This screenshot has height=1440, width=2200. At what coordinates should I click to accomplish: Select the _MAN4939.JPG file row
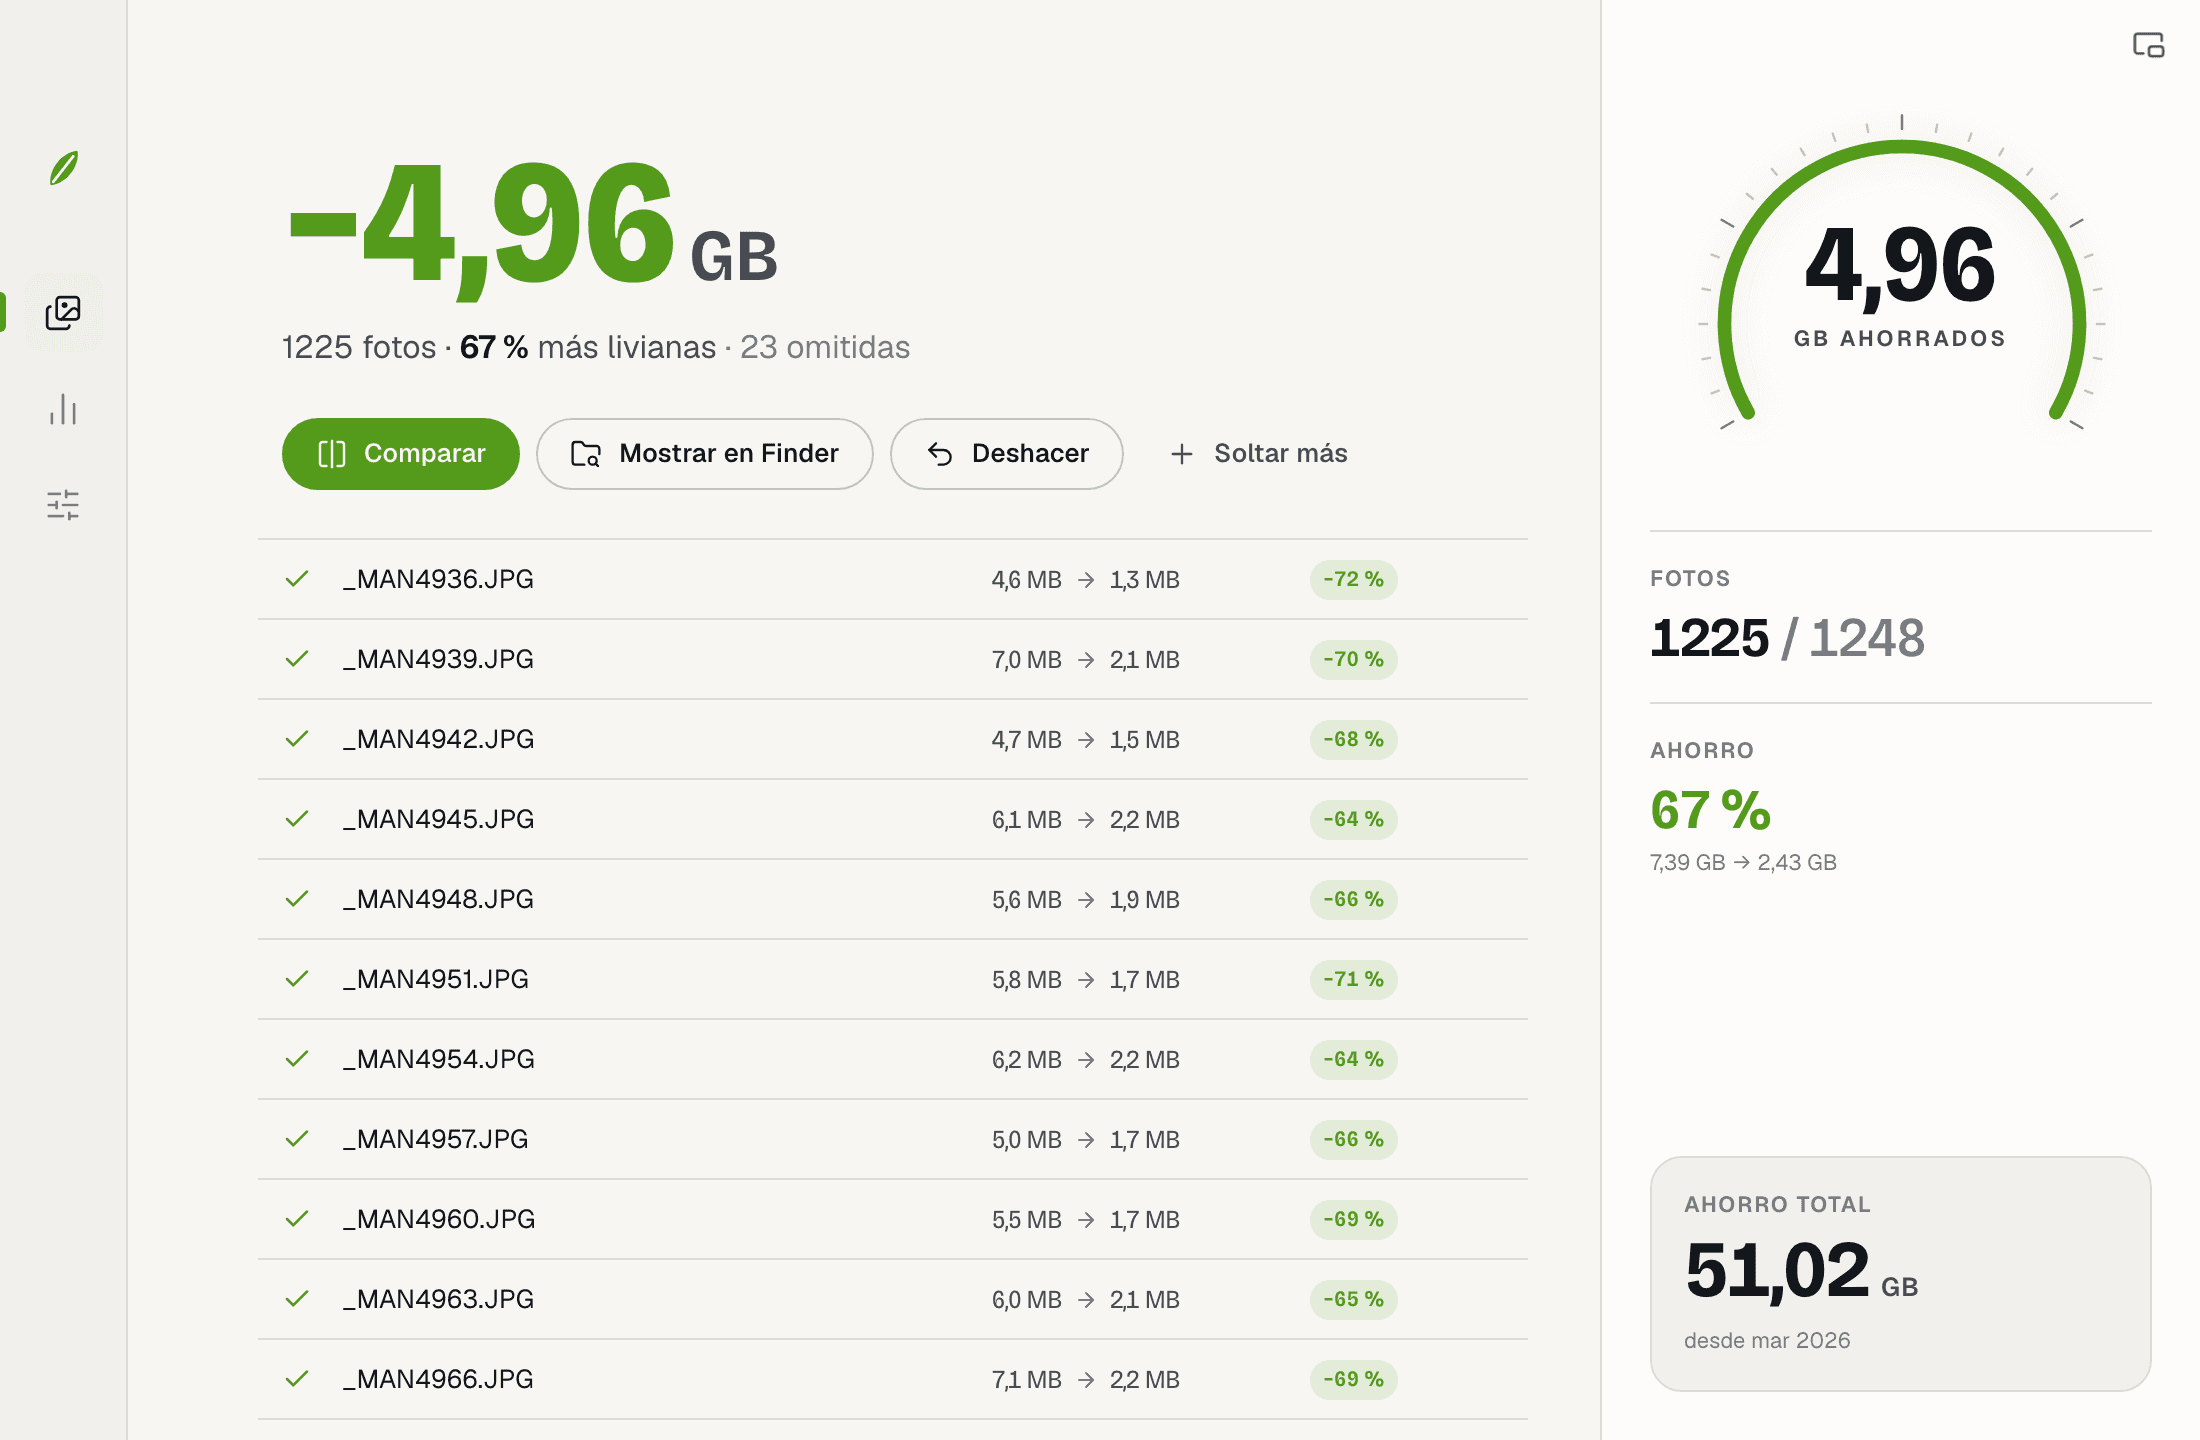pyautogui.click(x=893, y=659)
